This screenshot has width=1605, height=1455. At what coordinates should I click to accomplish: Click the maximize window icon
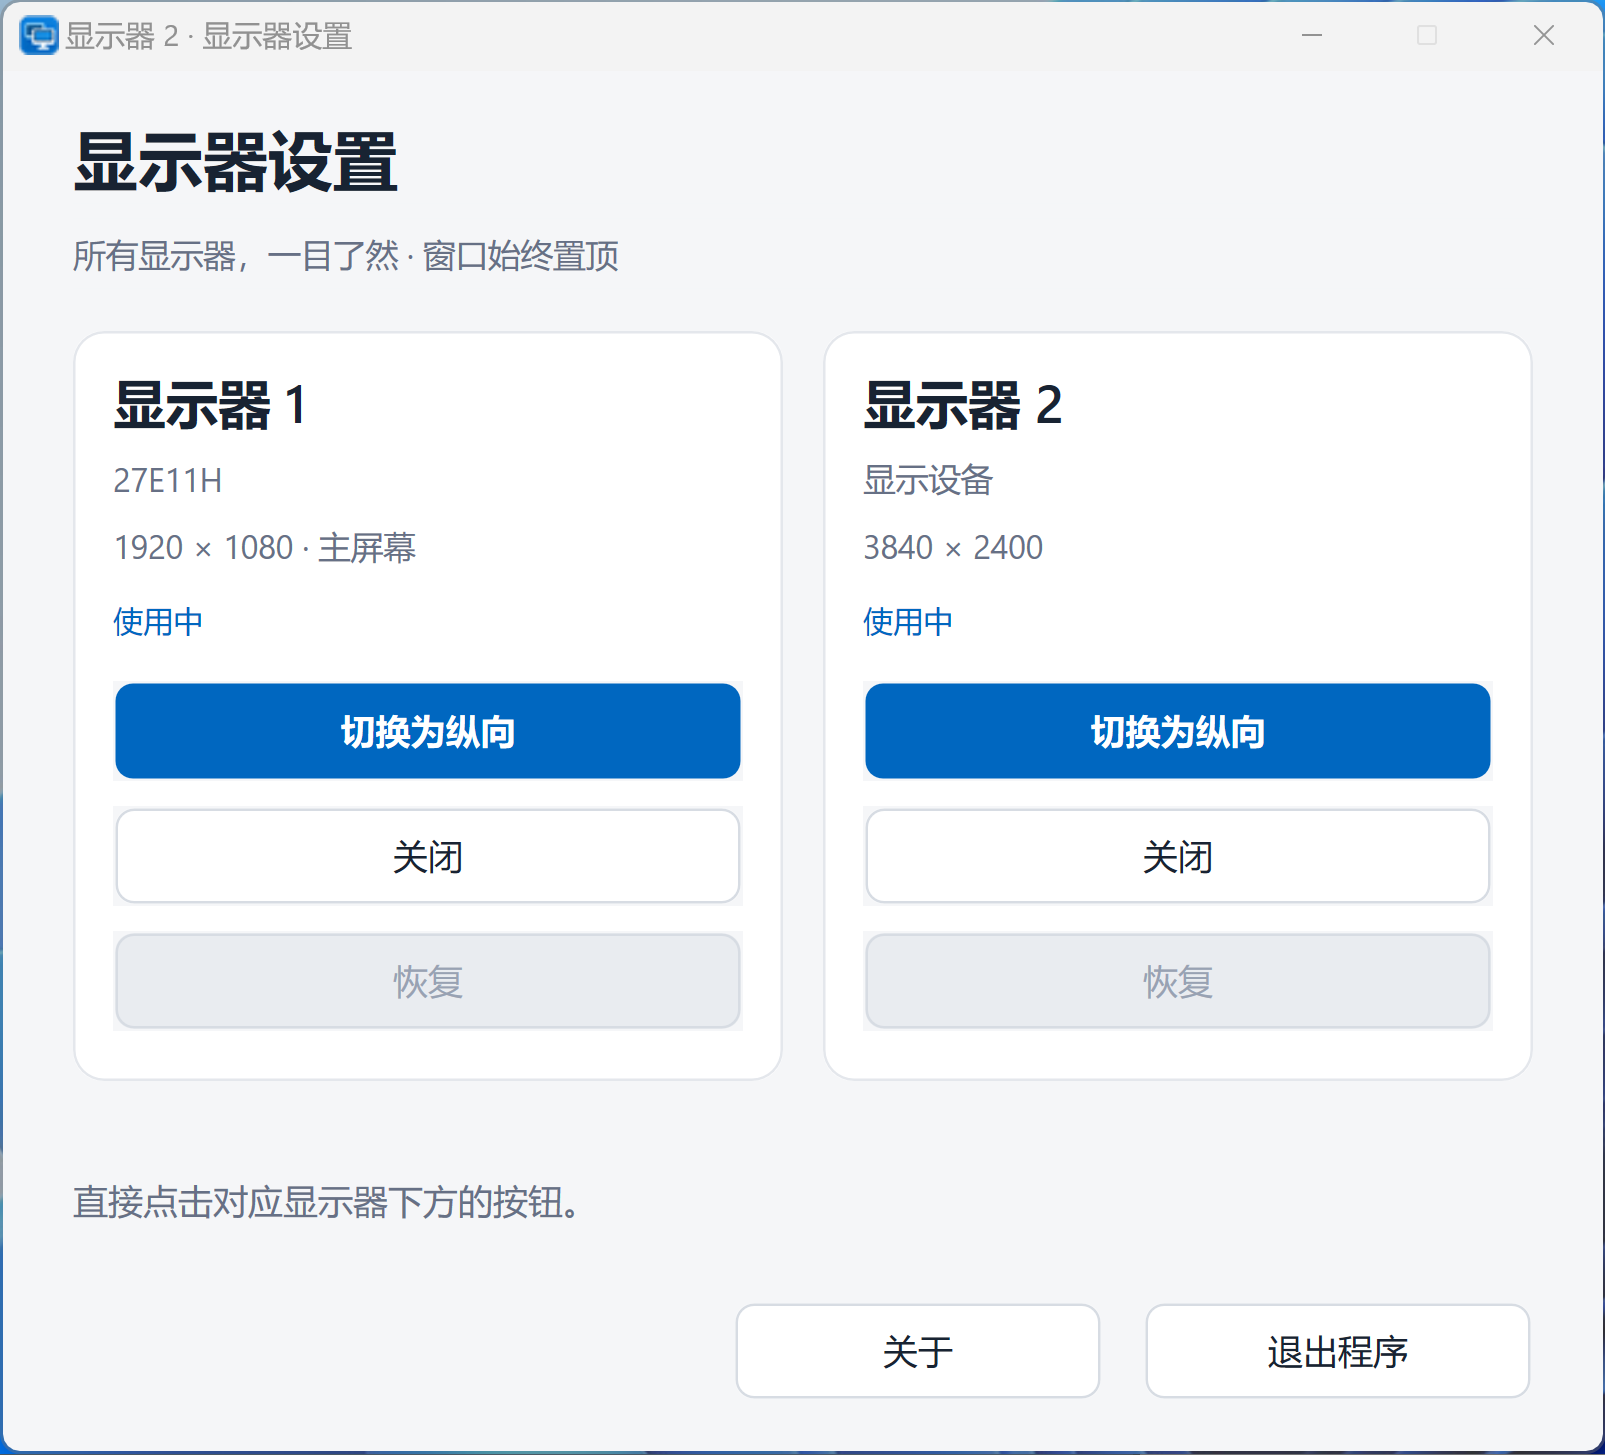coord(1427,36)
